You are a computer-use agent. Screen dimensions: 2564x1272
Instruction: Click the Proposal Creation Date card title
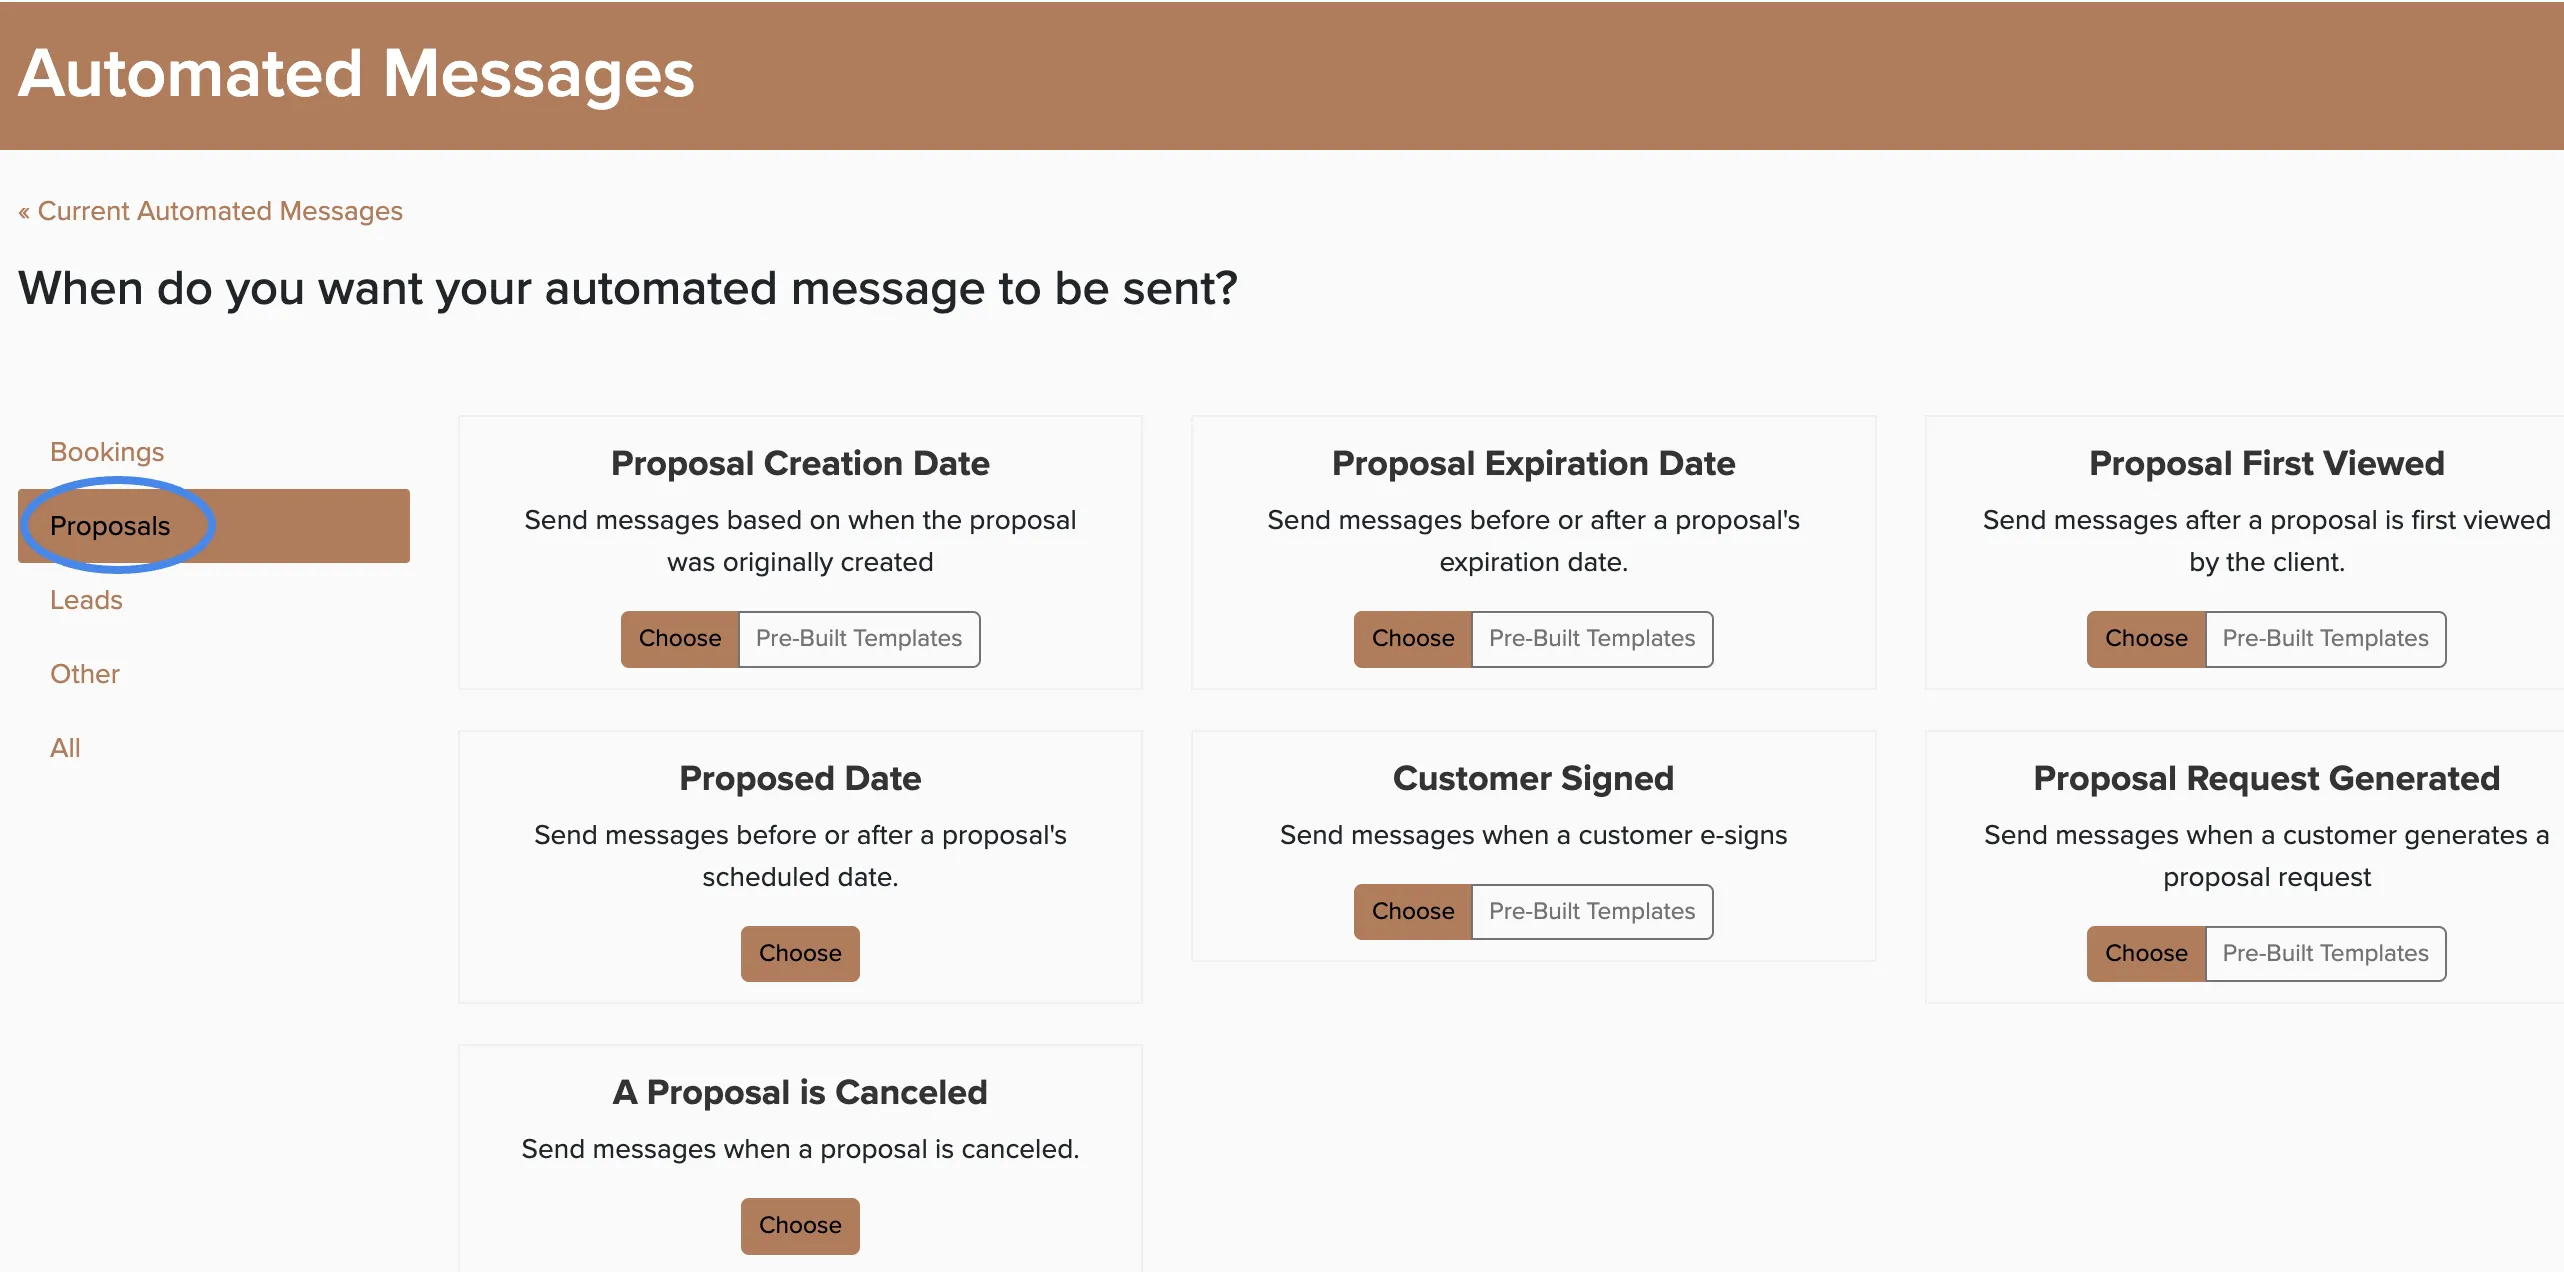tap(800, 463)
